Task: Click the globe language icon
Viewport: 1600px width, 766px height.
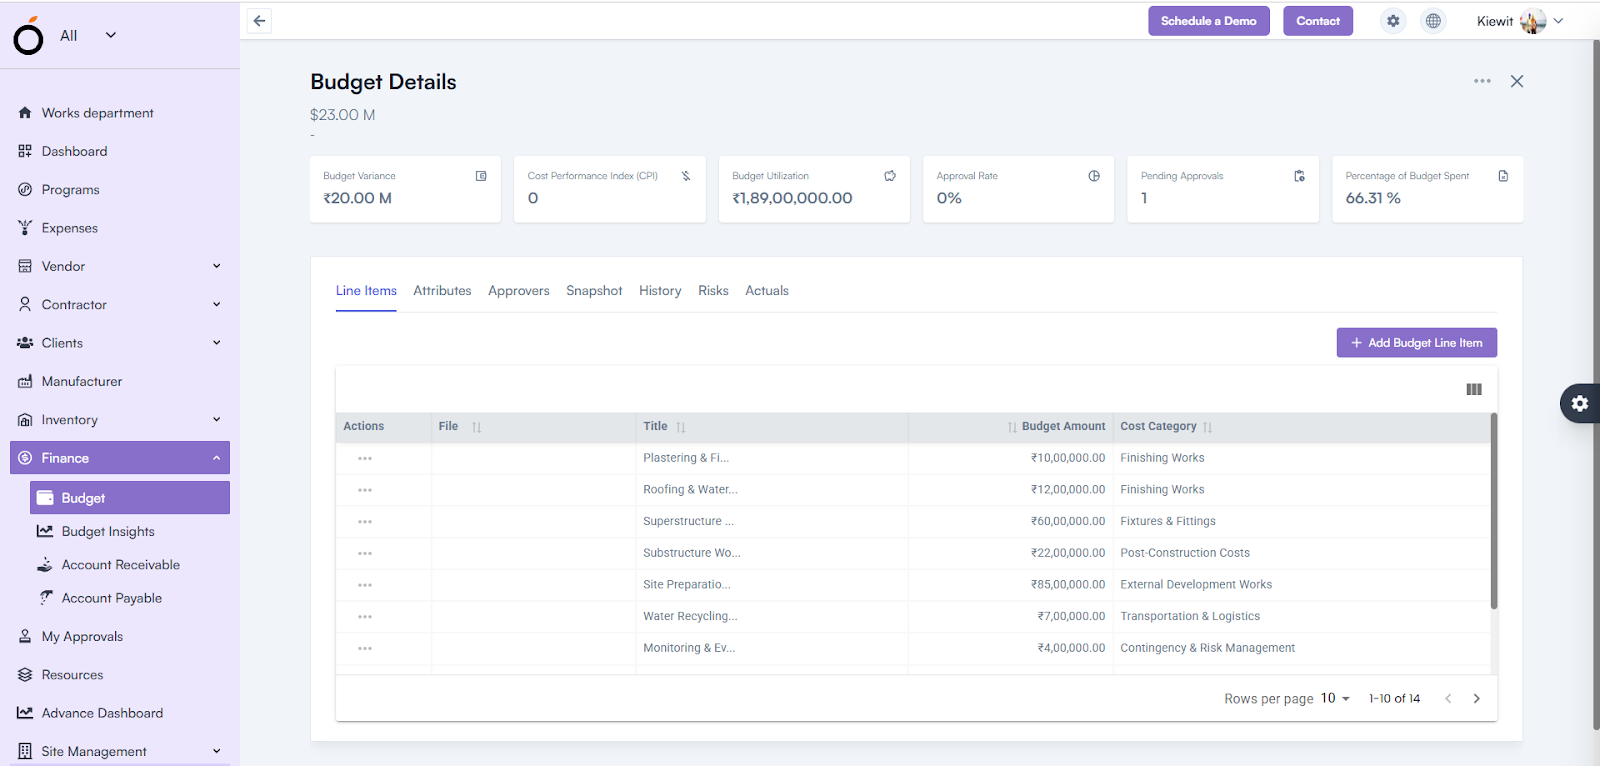Action: coord(1433,21)
